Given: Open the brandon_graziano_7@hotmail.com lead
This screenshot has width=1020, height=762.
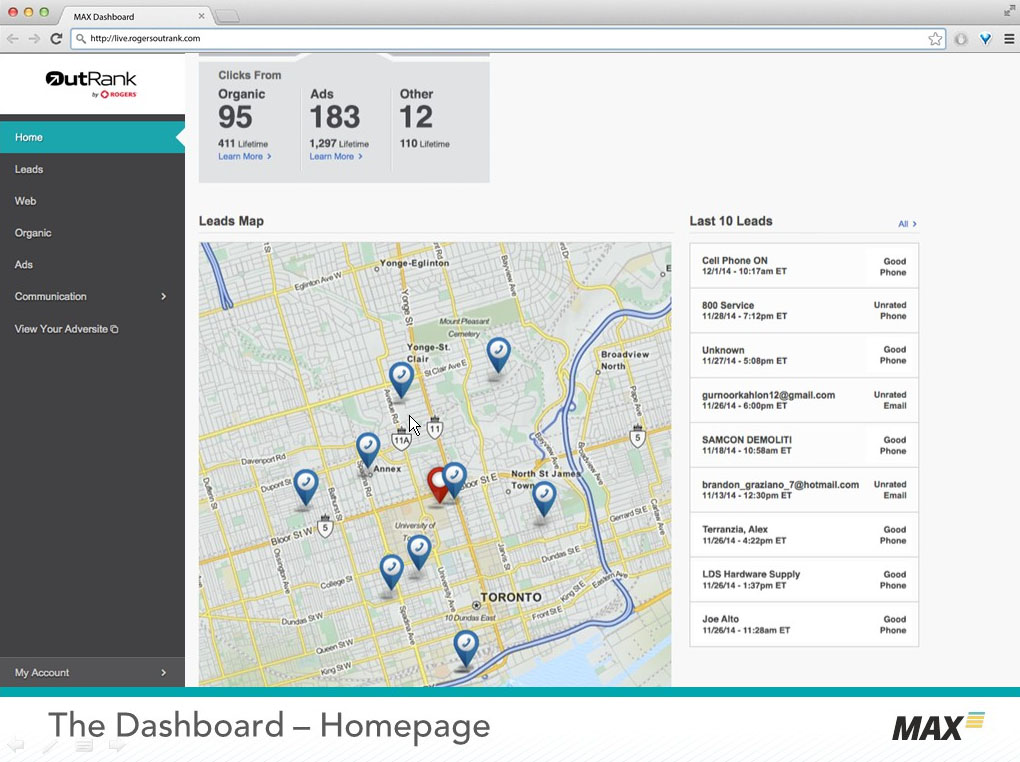Looking at the screenshot, I should pyautogui.click(x=804, y=490).
